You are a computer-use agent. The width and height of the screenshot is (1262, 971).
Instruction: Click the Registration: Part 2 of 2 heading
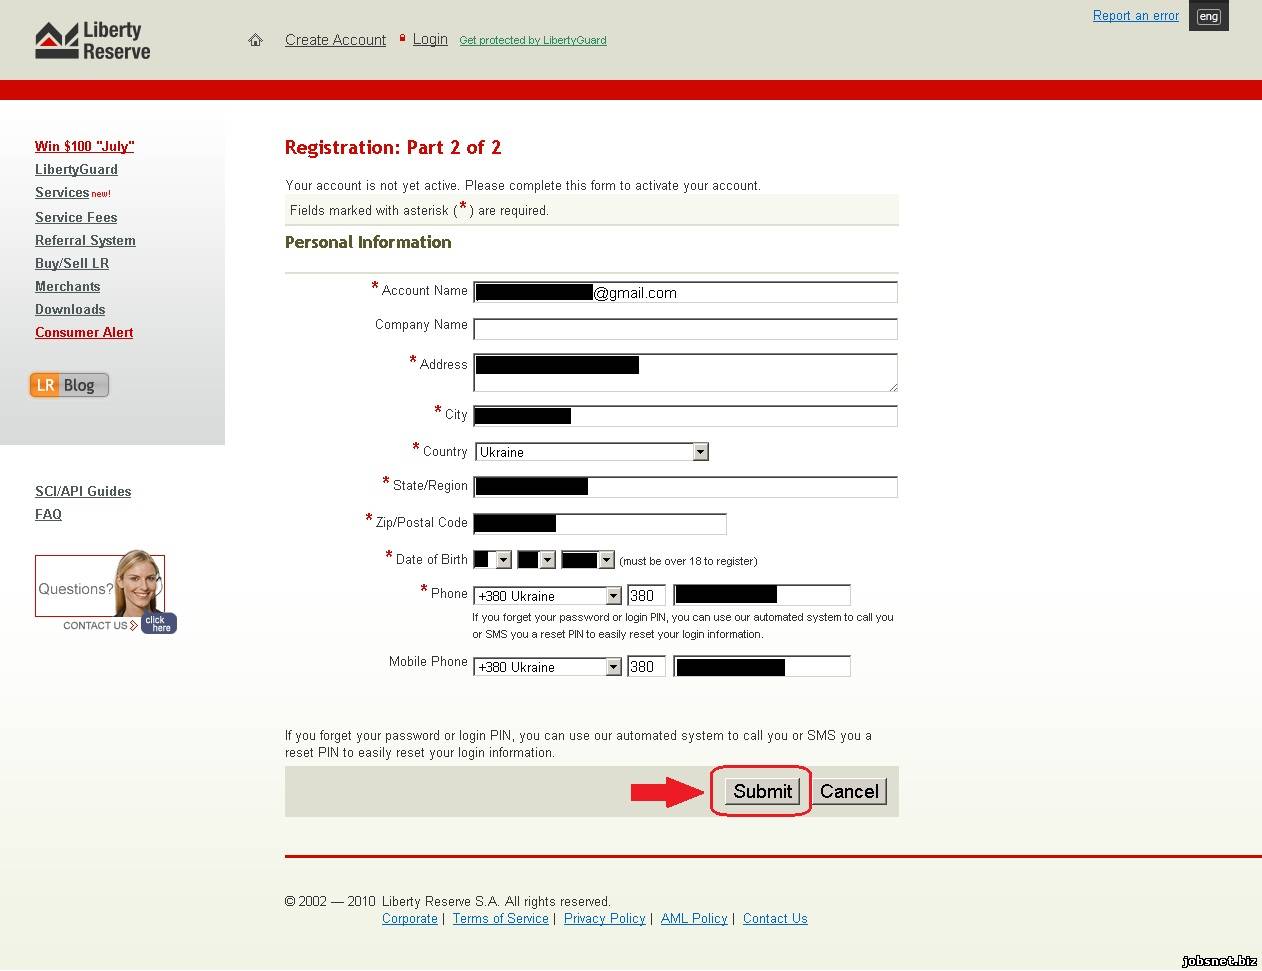(393, 147)
